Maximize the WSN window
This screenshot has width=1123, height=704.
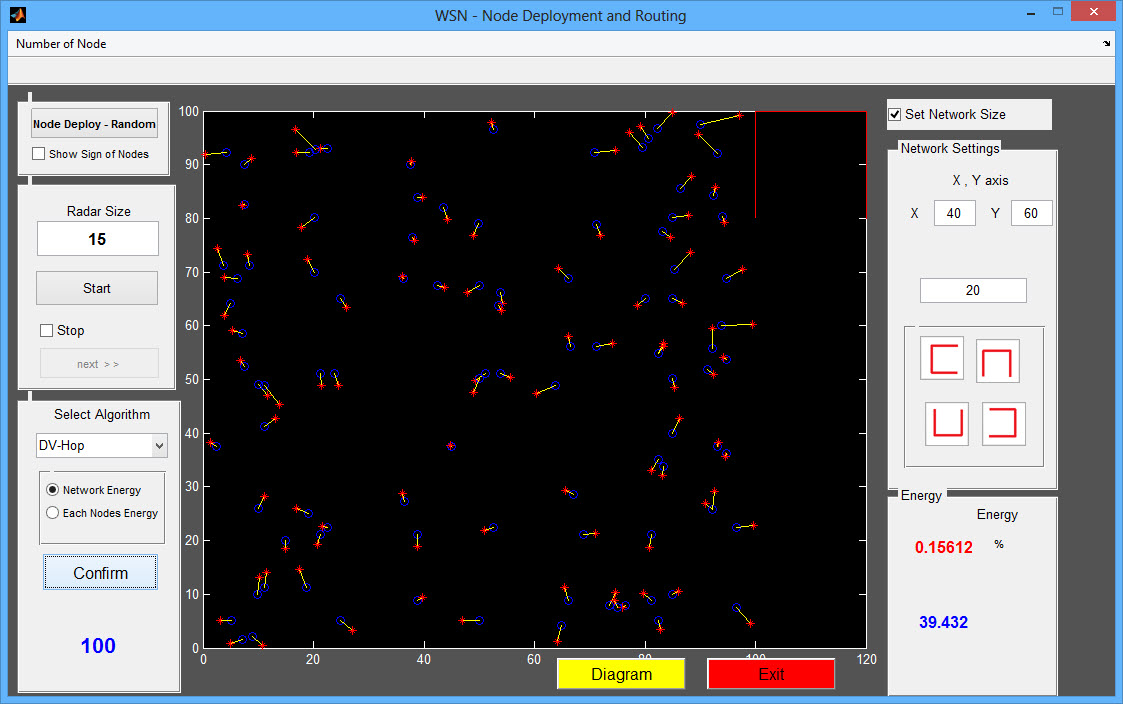(1058, 11)
